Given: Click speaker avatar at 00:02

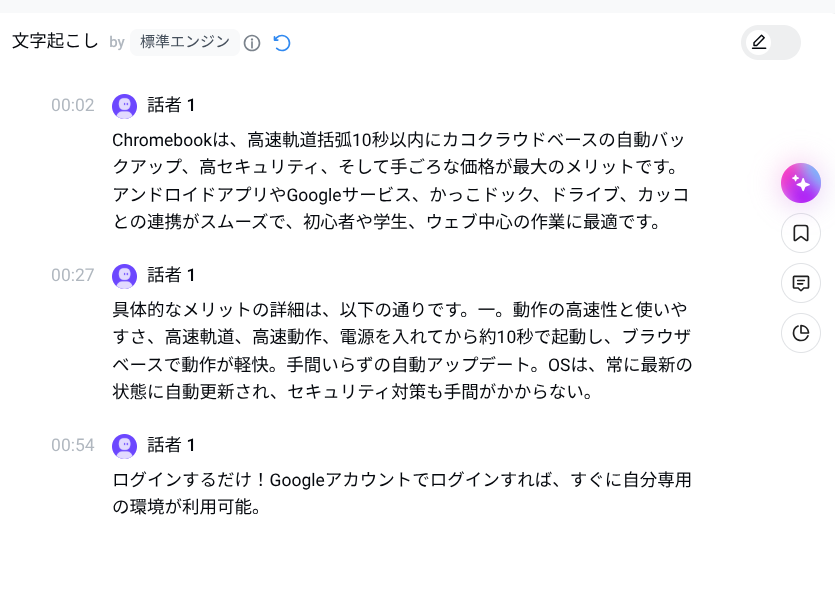Looking at the screenshot, I should point(125,106).
